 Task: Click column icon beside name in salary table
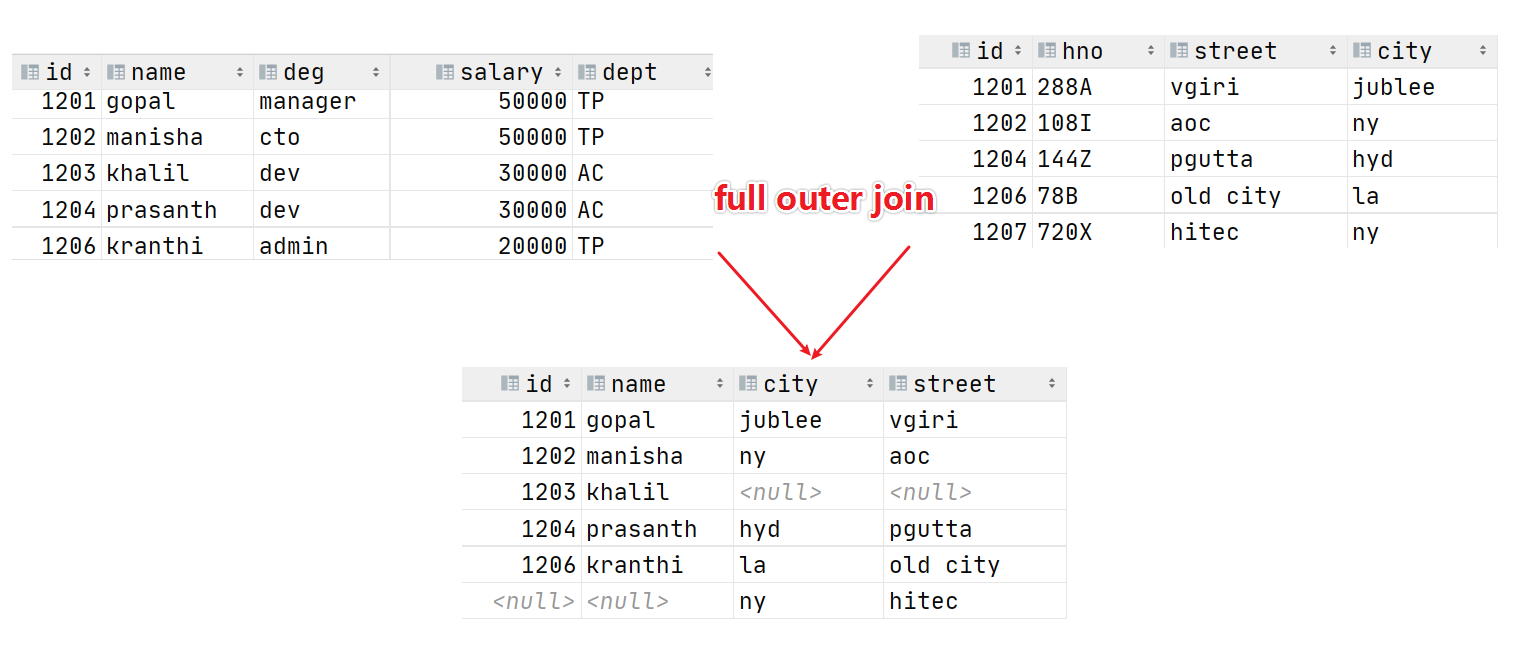click(x=116, y=72)
